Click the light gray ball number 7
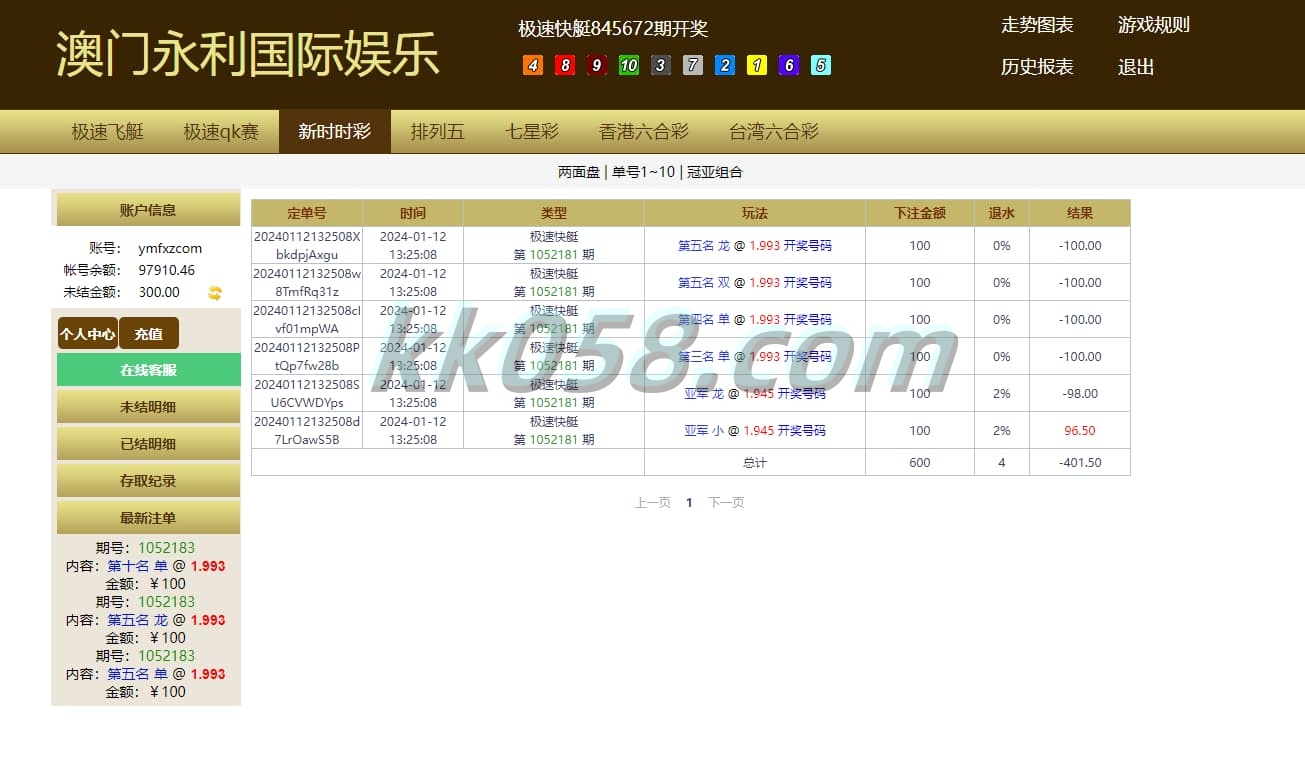The height and width of the screenshot is (767, 1305). pos(692,65)
